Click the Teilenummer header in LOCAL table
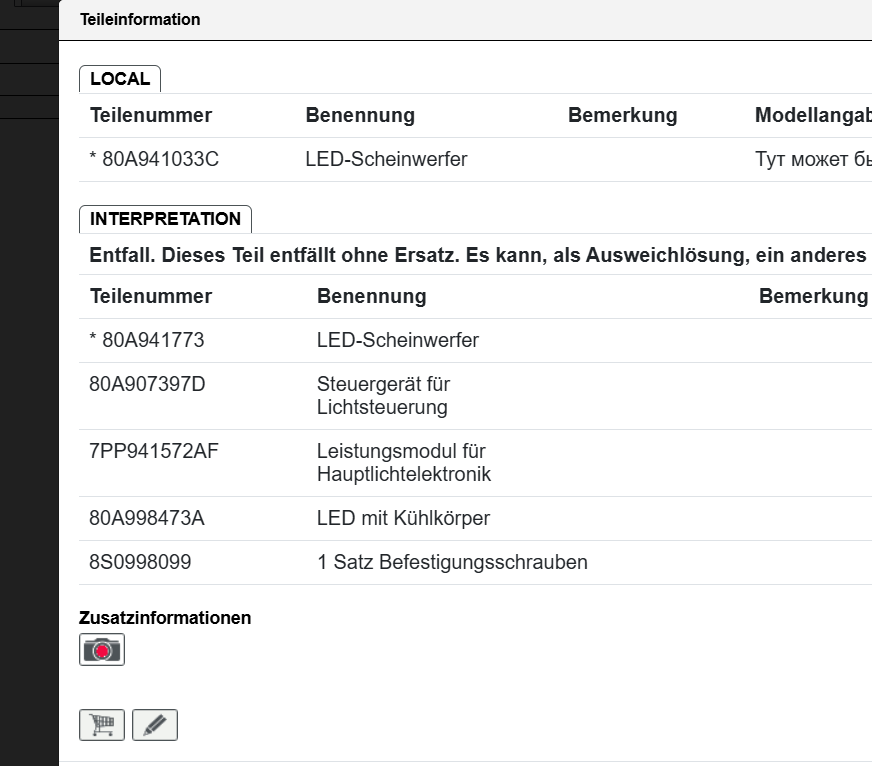The height and width of the screenshot is (766, 872). (151, 115)
